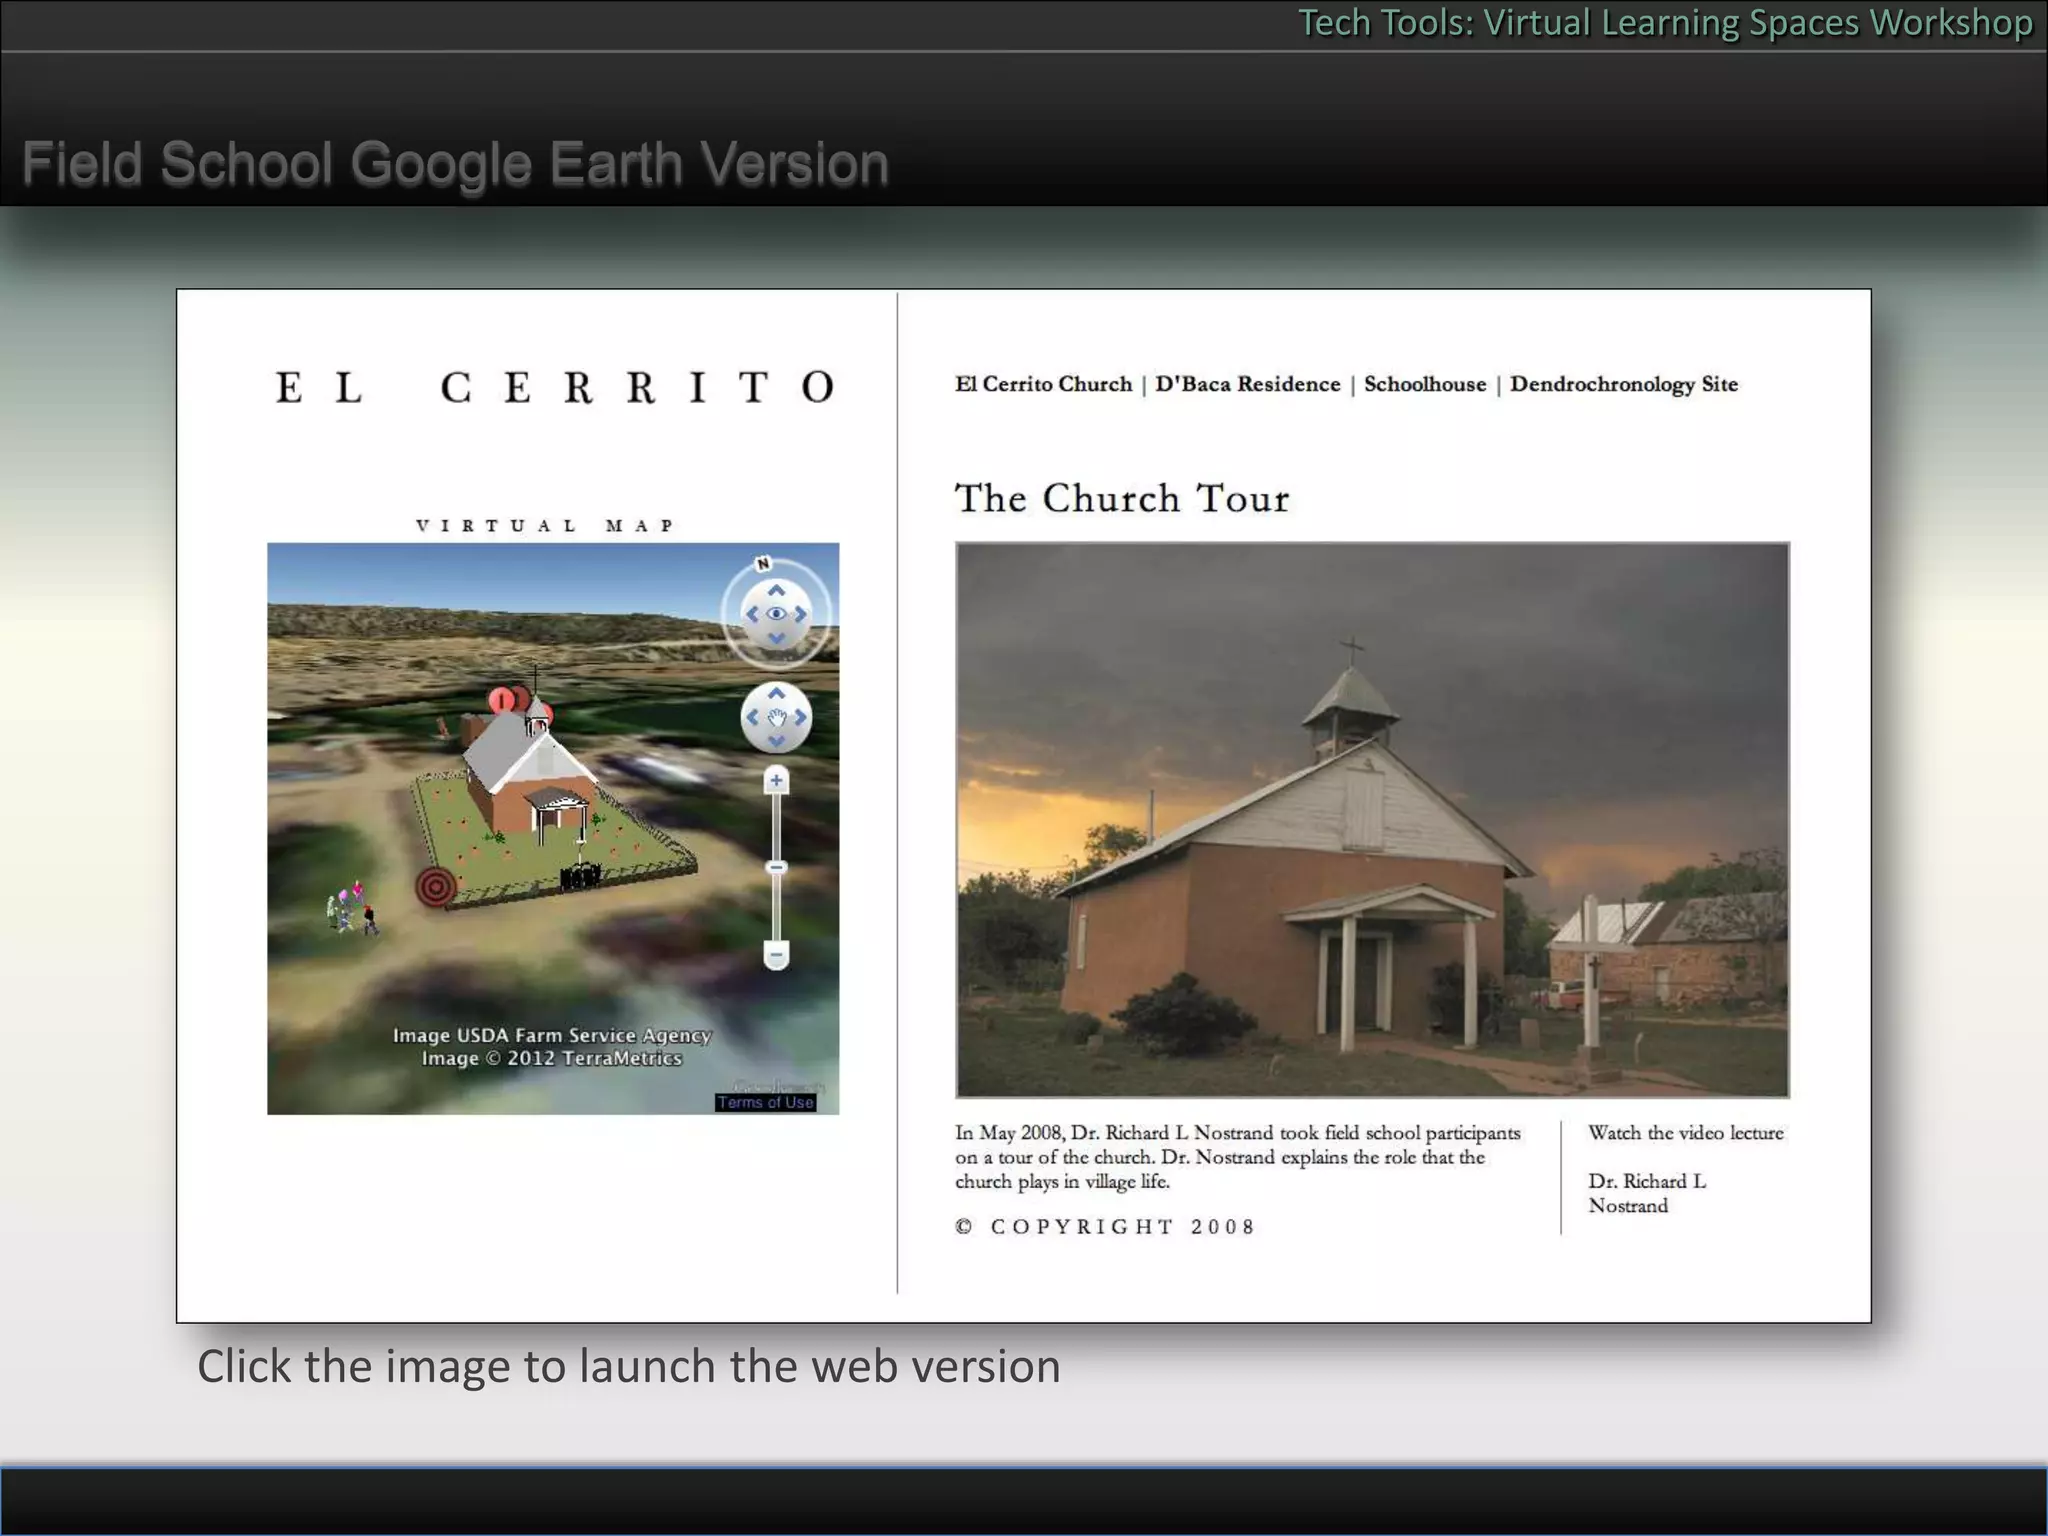Pan map right with hand joystick
This screenshot has height=1536, width=2048.
[800, 717]
